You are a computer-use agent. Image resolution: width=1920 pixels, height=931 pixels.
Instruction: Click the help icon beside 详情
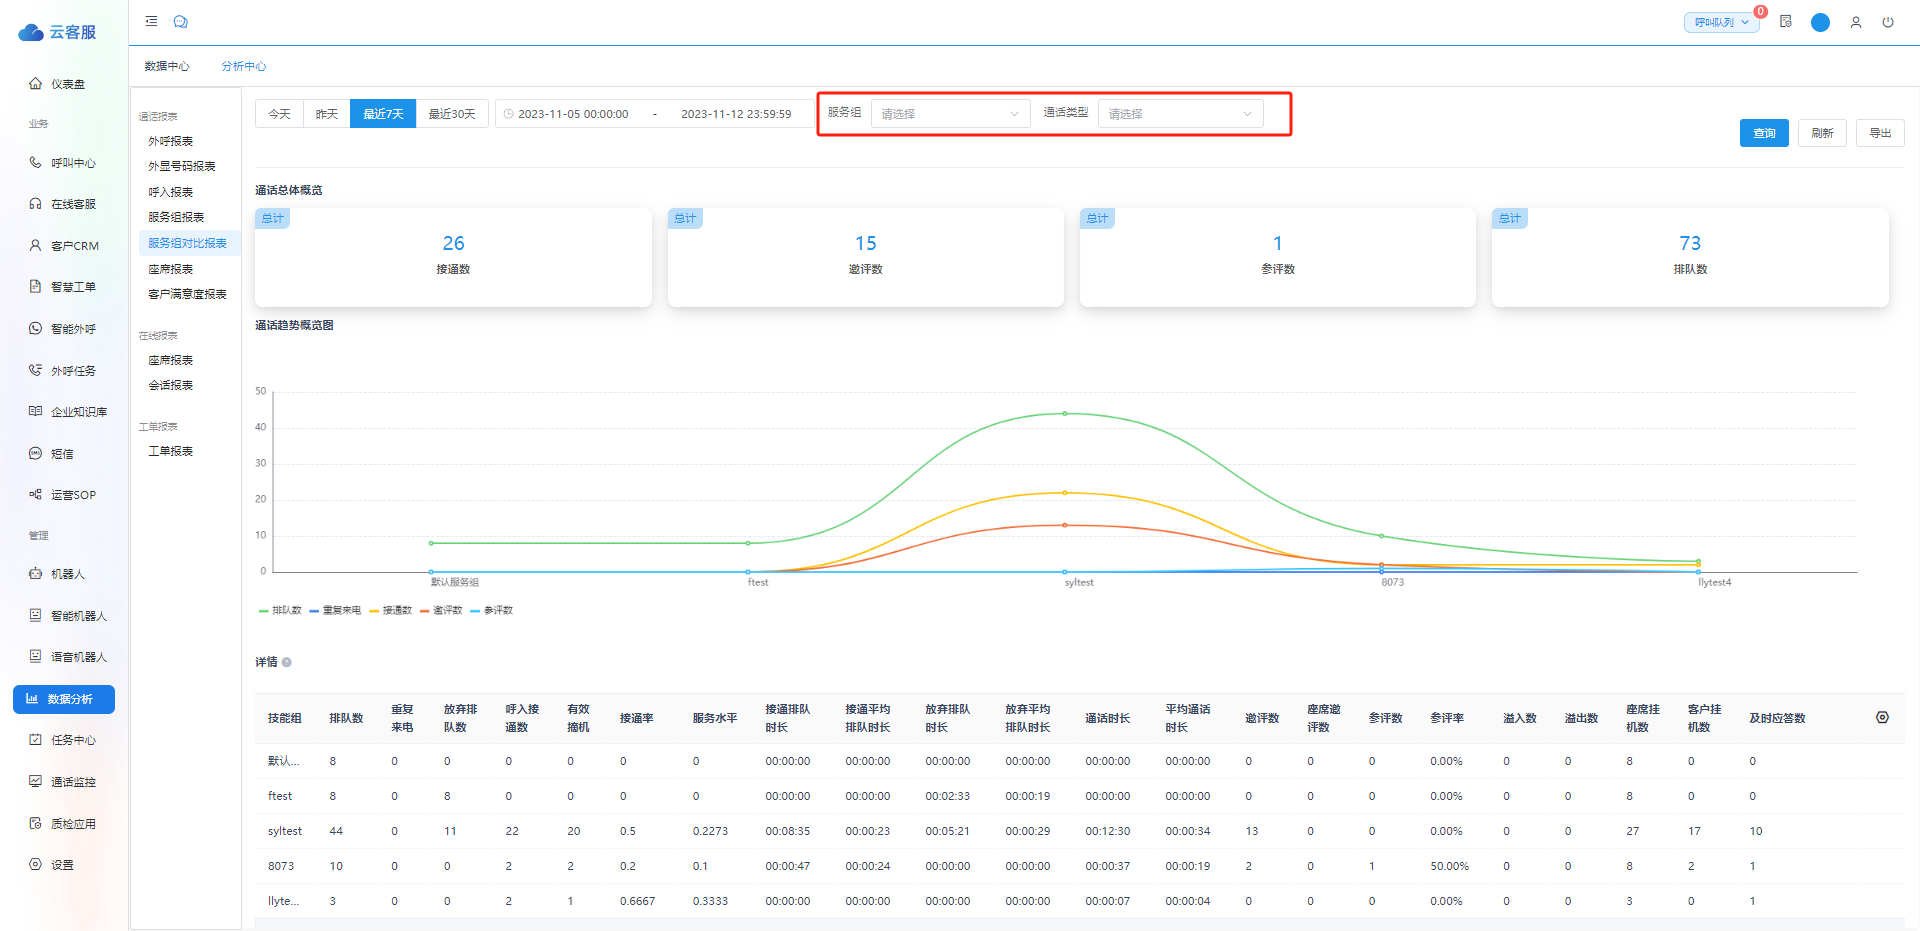point(287,662)
